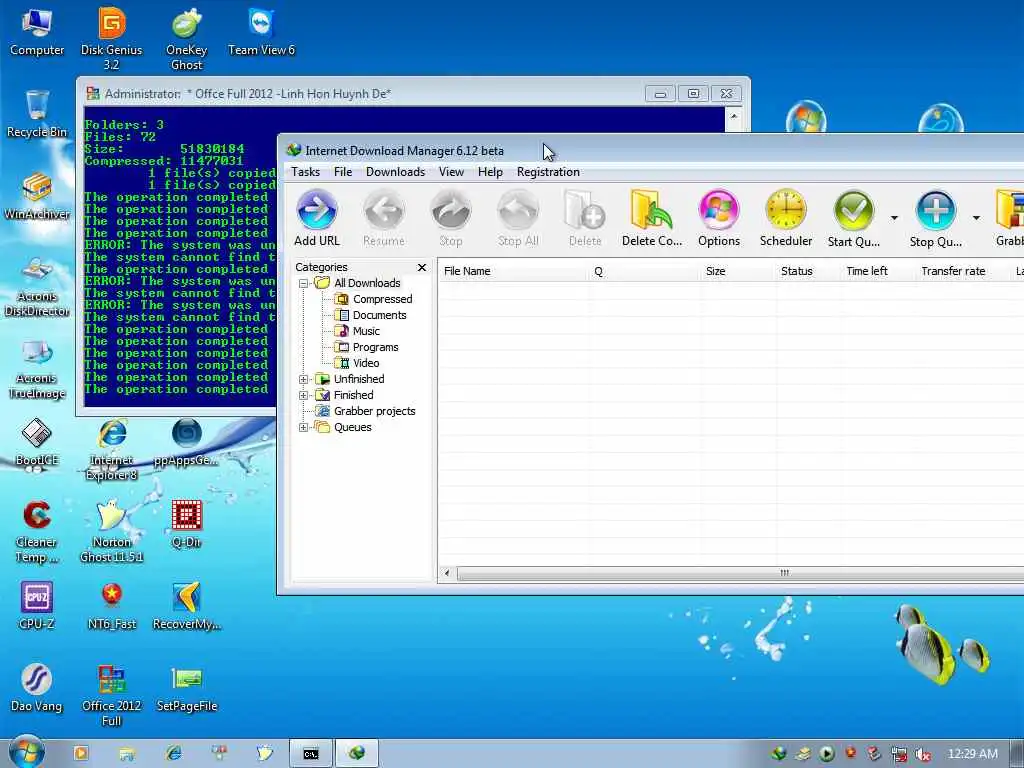The image size is (1024, 768).
Task: Open the Start Queue dropdown arrow
Action: (x=894, y=218)
